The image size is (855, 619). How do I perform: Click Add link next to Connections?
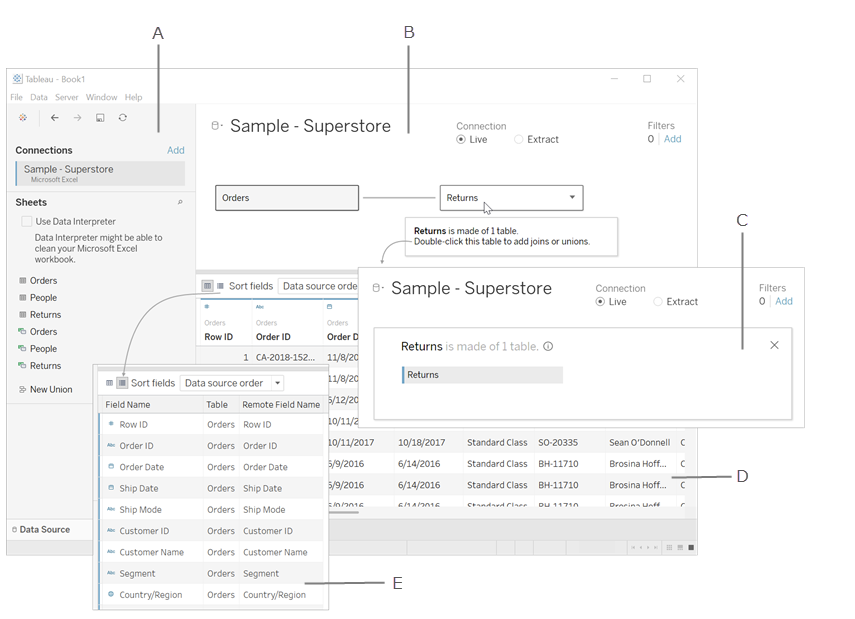pos(176,150)
